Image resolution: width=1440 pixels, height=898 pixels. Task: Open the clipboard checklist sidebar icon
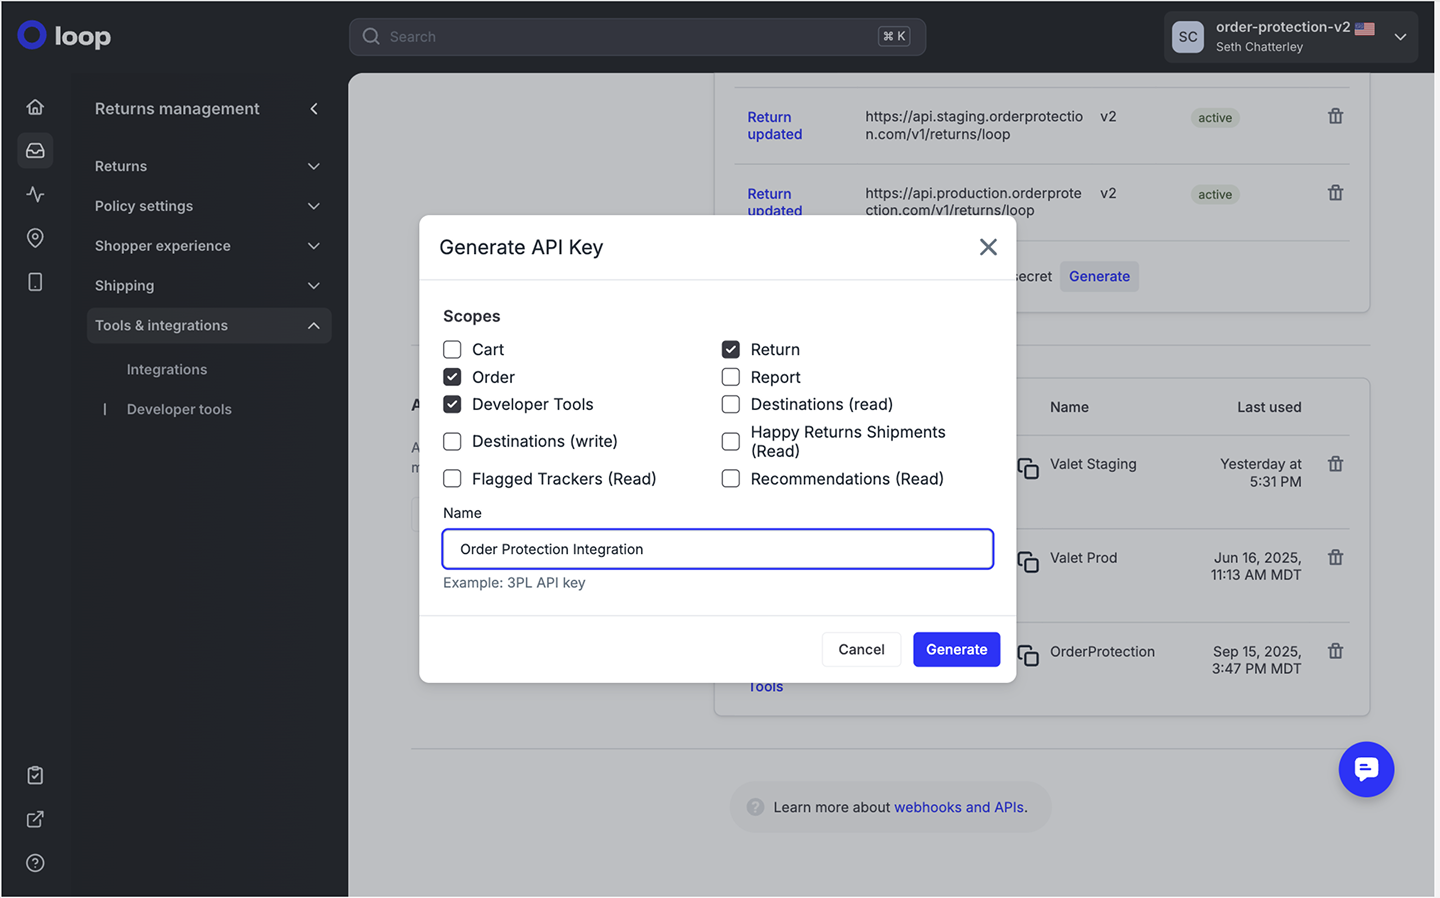35,775
